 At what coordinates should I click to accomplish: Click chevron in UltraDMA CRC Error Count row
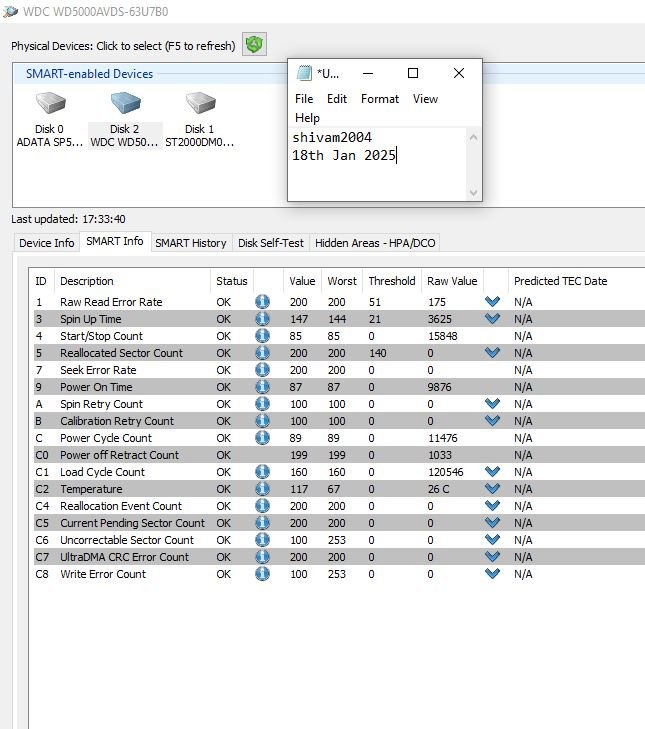[x=492, y=557]
